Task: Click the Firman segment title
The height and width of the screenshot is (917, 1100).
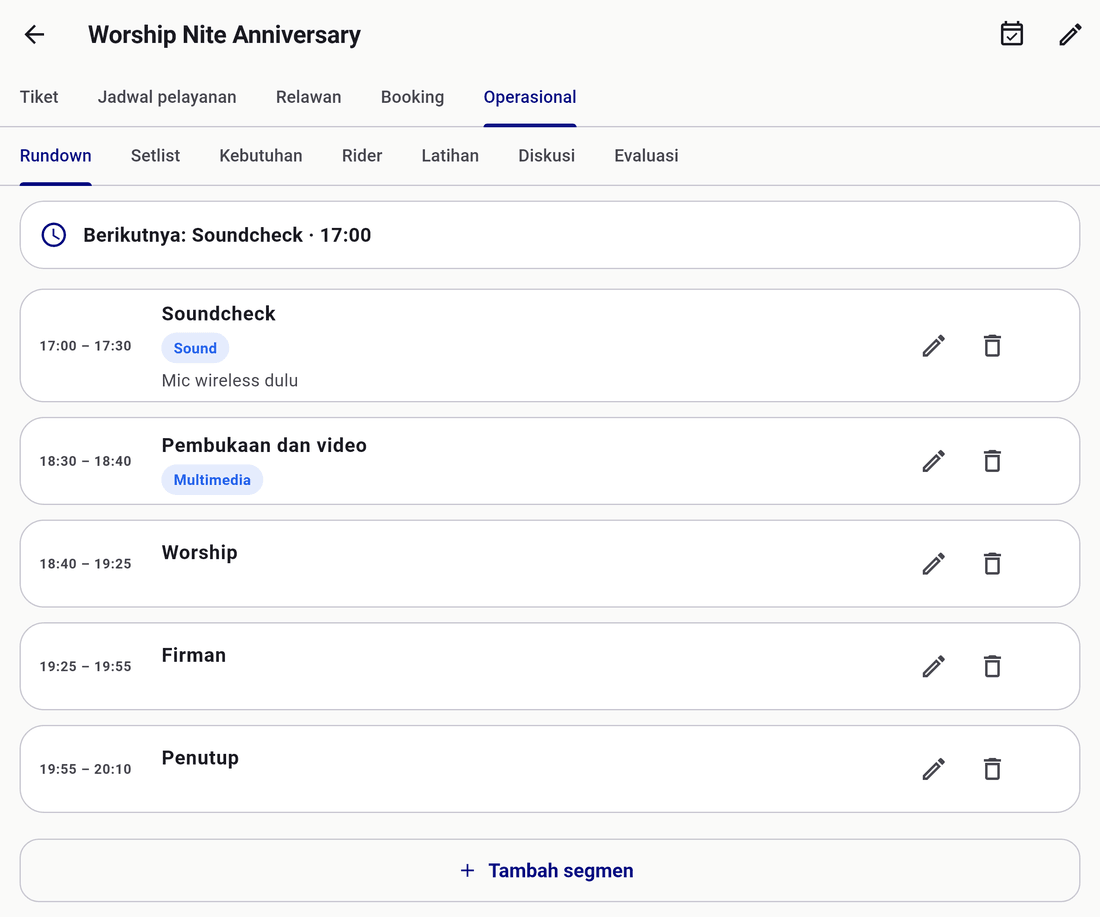Action: coord(194,655)
